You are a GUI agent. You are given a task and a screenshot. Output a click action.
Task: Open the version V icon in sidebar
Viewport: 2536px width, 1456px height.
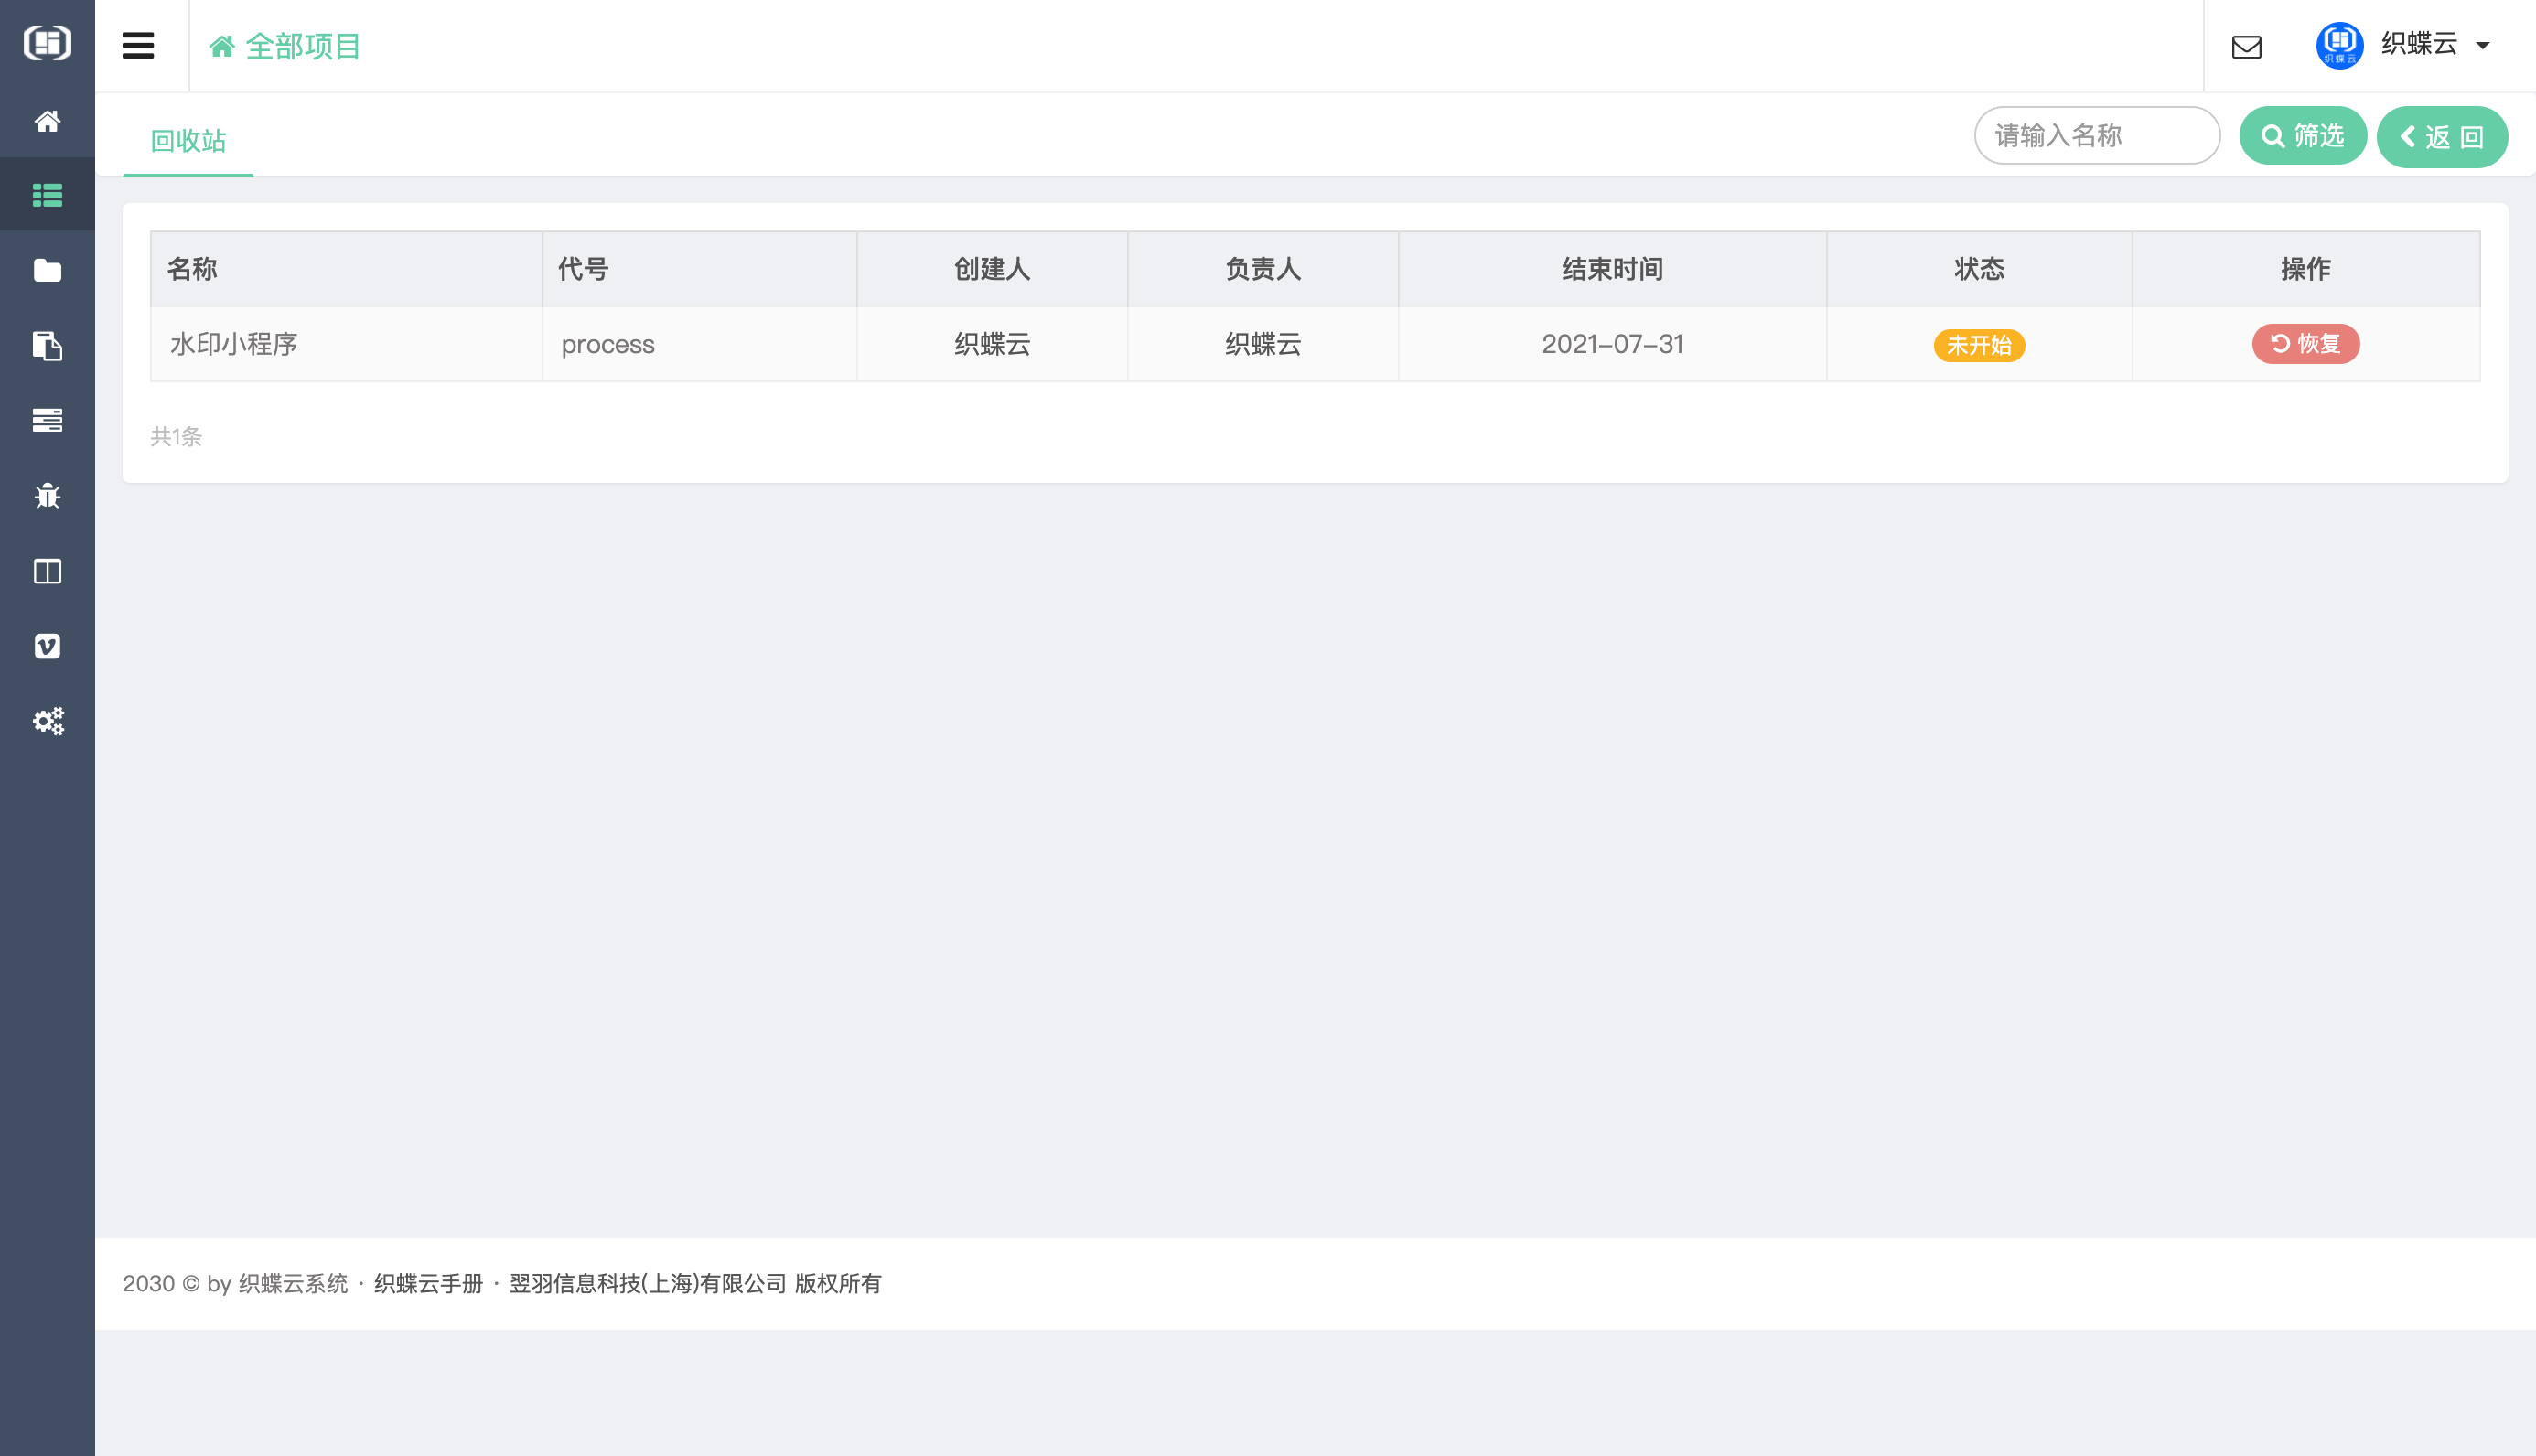tap(47, 646)
